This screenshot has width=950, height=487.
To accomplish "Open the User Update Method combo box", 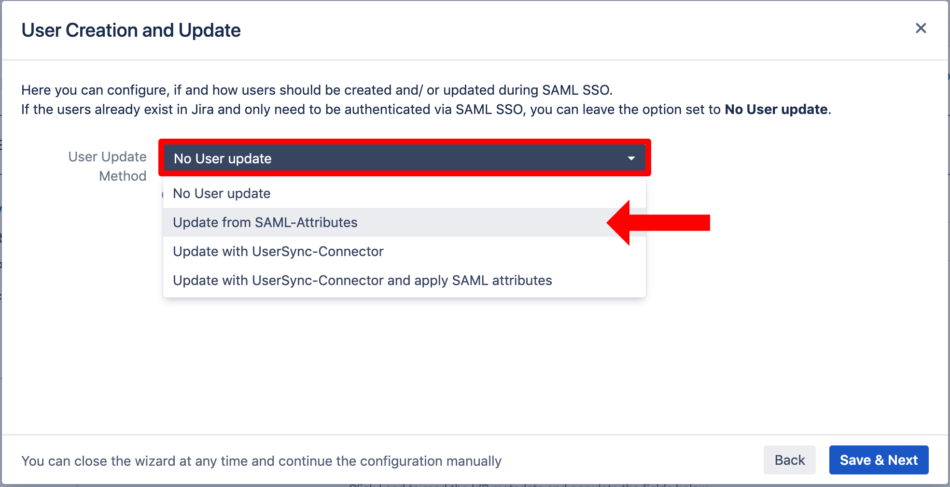I will click(405, 159).
